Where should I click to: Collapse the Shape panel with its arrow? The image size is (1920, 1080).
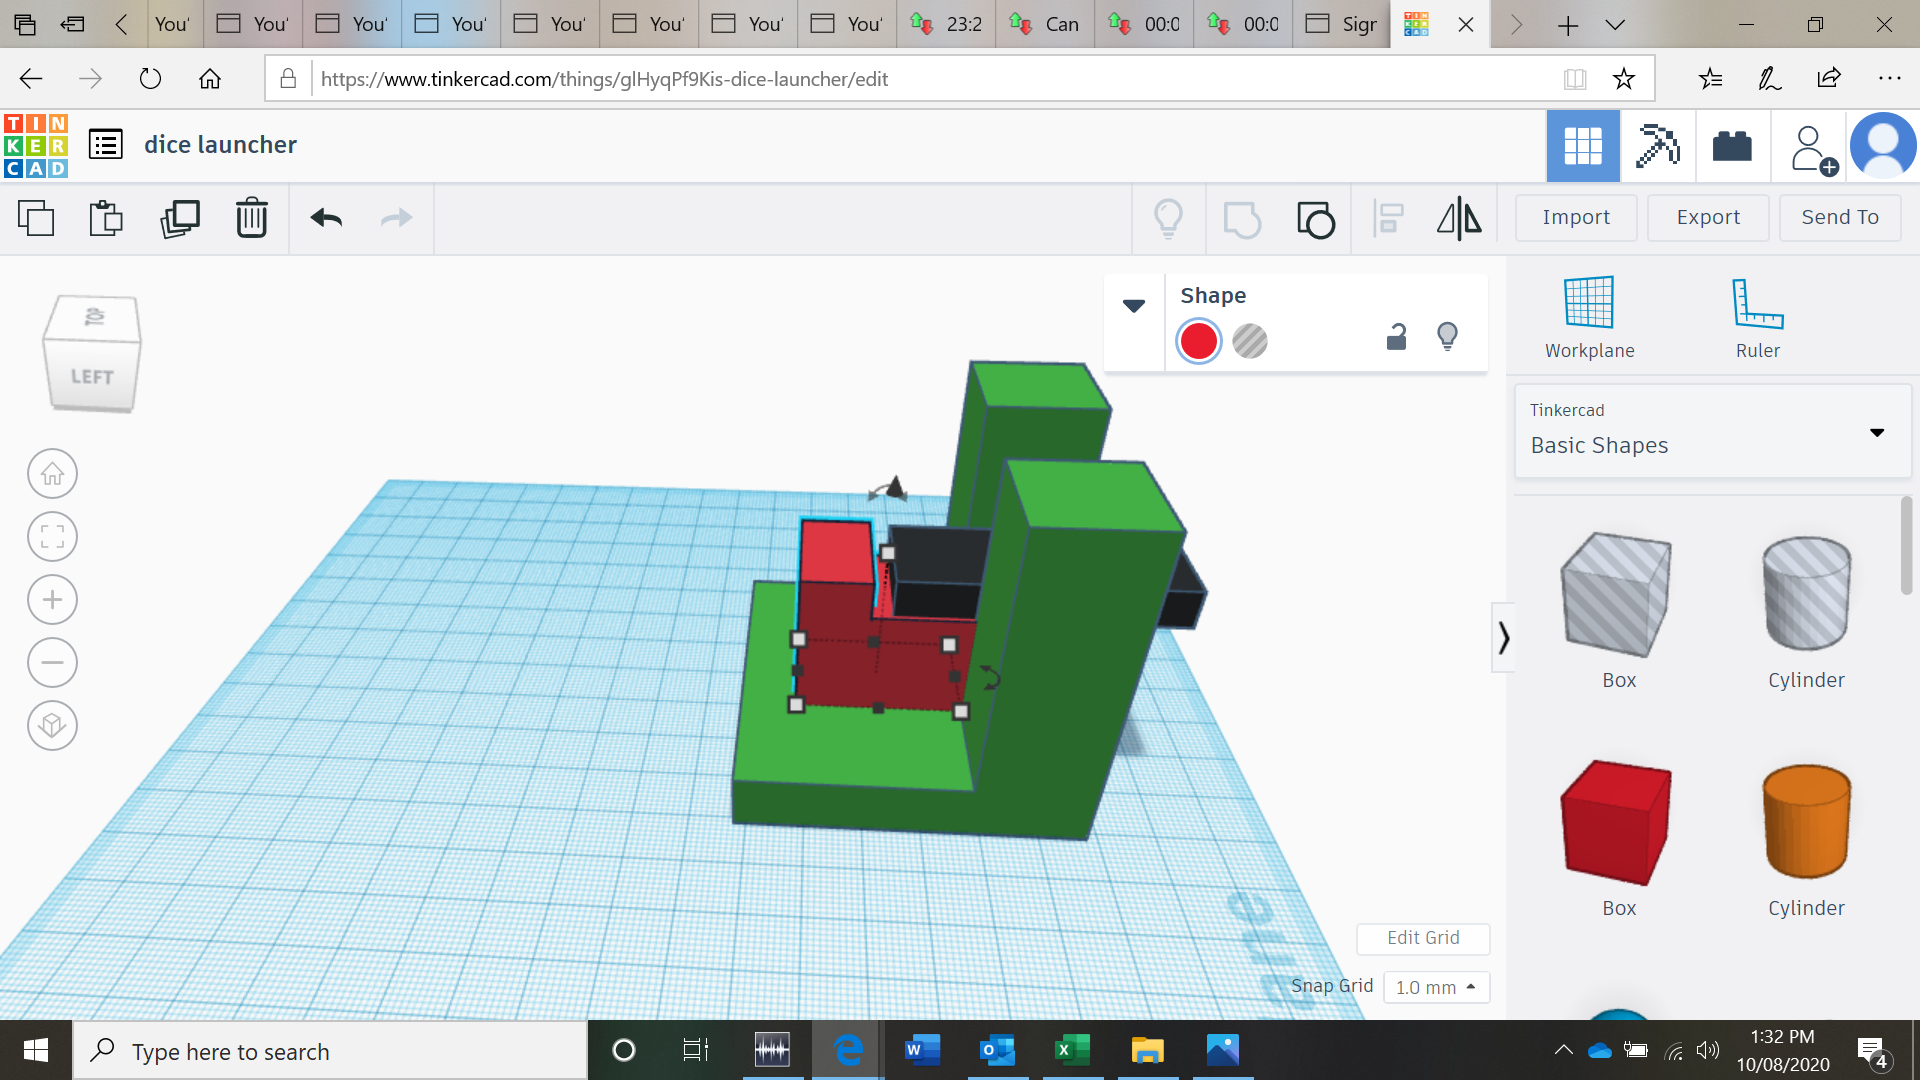(1133, 306)
